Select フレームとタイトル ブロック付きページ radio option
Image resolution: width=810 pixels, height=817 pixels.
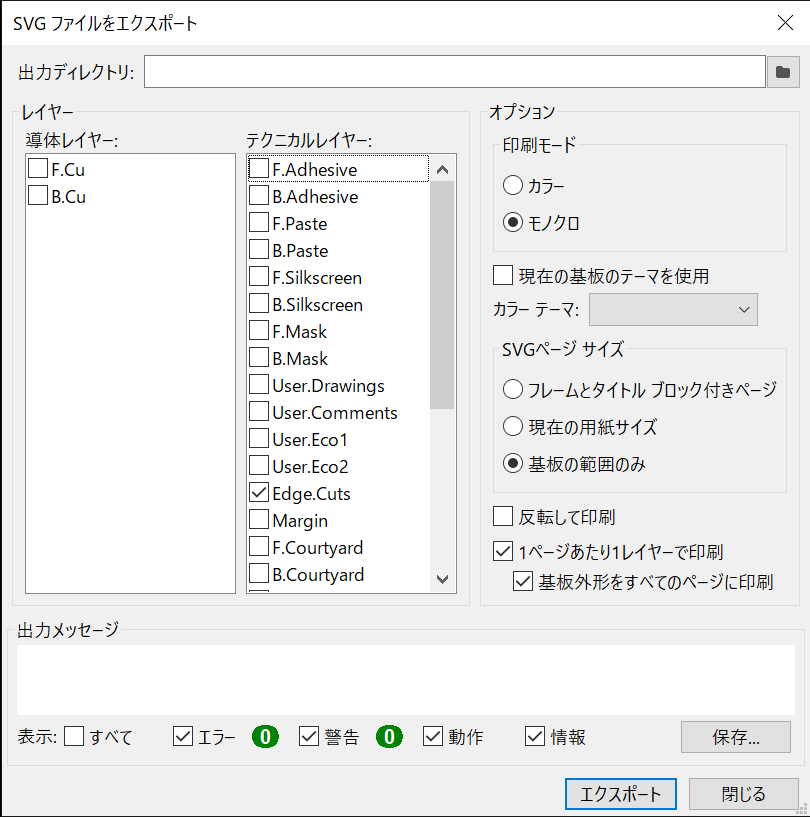pyautogui.click(x=513, y=389)
